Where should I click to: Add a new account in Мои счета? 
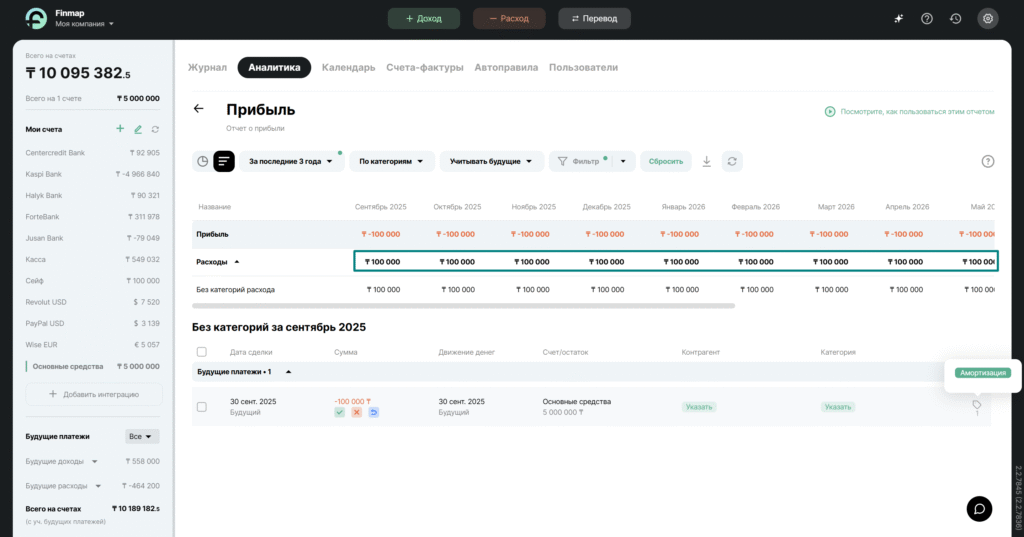120,129
